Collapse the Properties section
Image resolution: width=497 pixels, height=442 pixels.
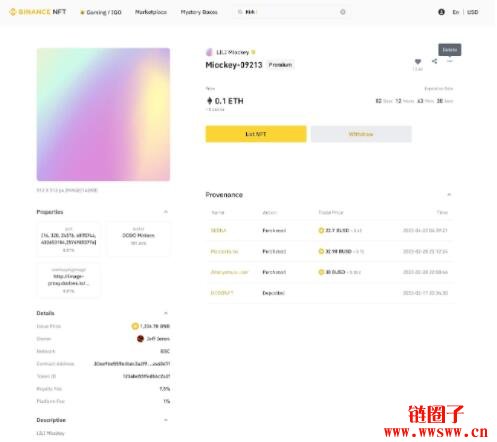coord(166,212)
